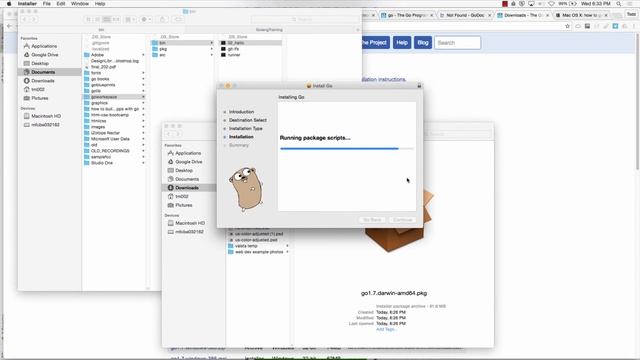The height and width of the screenshot is (360, 640).
Task: Select Macintosh HD in the front Finder sidebar
Action: click(x=190, y=223)
